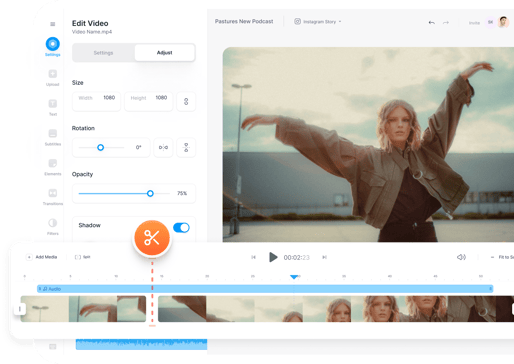This screenshot has height=364, width=514.
Task: Open the user profile avatar
Action: pyautogui.click(x=503, y=22)
